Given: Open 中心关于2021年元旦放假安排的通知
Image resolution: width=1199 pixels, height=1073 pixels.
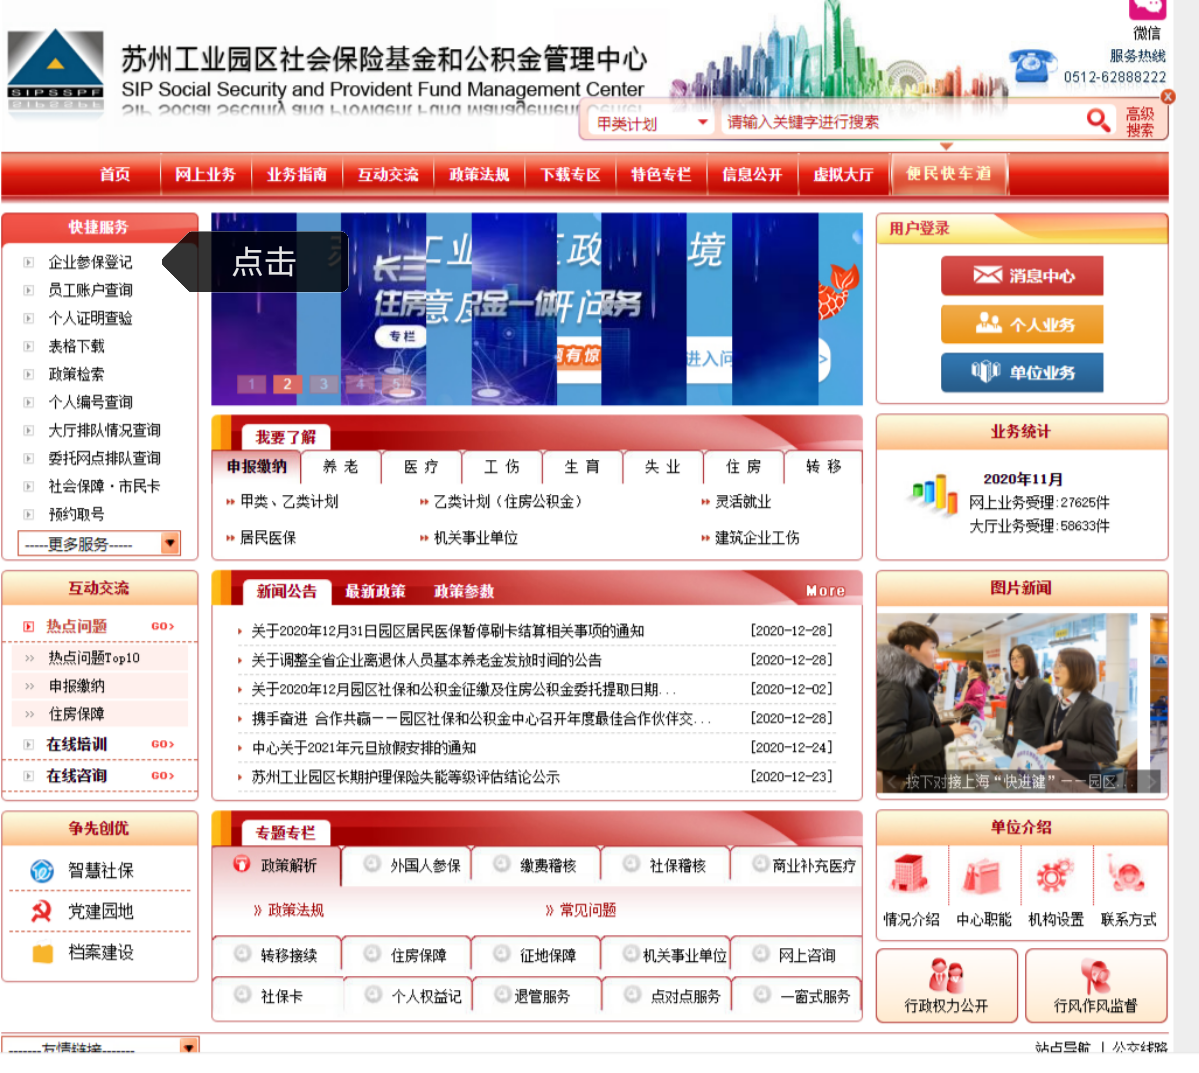Looking at the screenshot, I should pyautogui.click(x=364, y=747).
